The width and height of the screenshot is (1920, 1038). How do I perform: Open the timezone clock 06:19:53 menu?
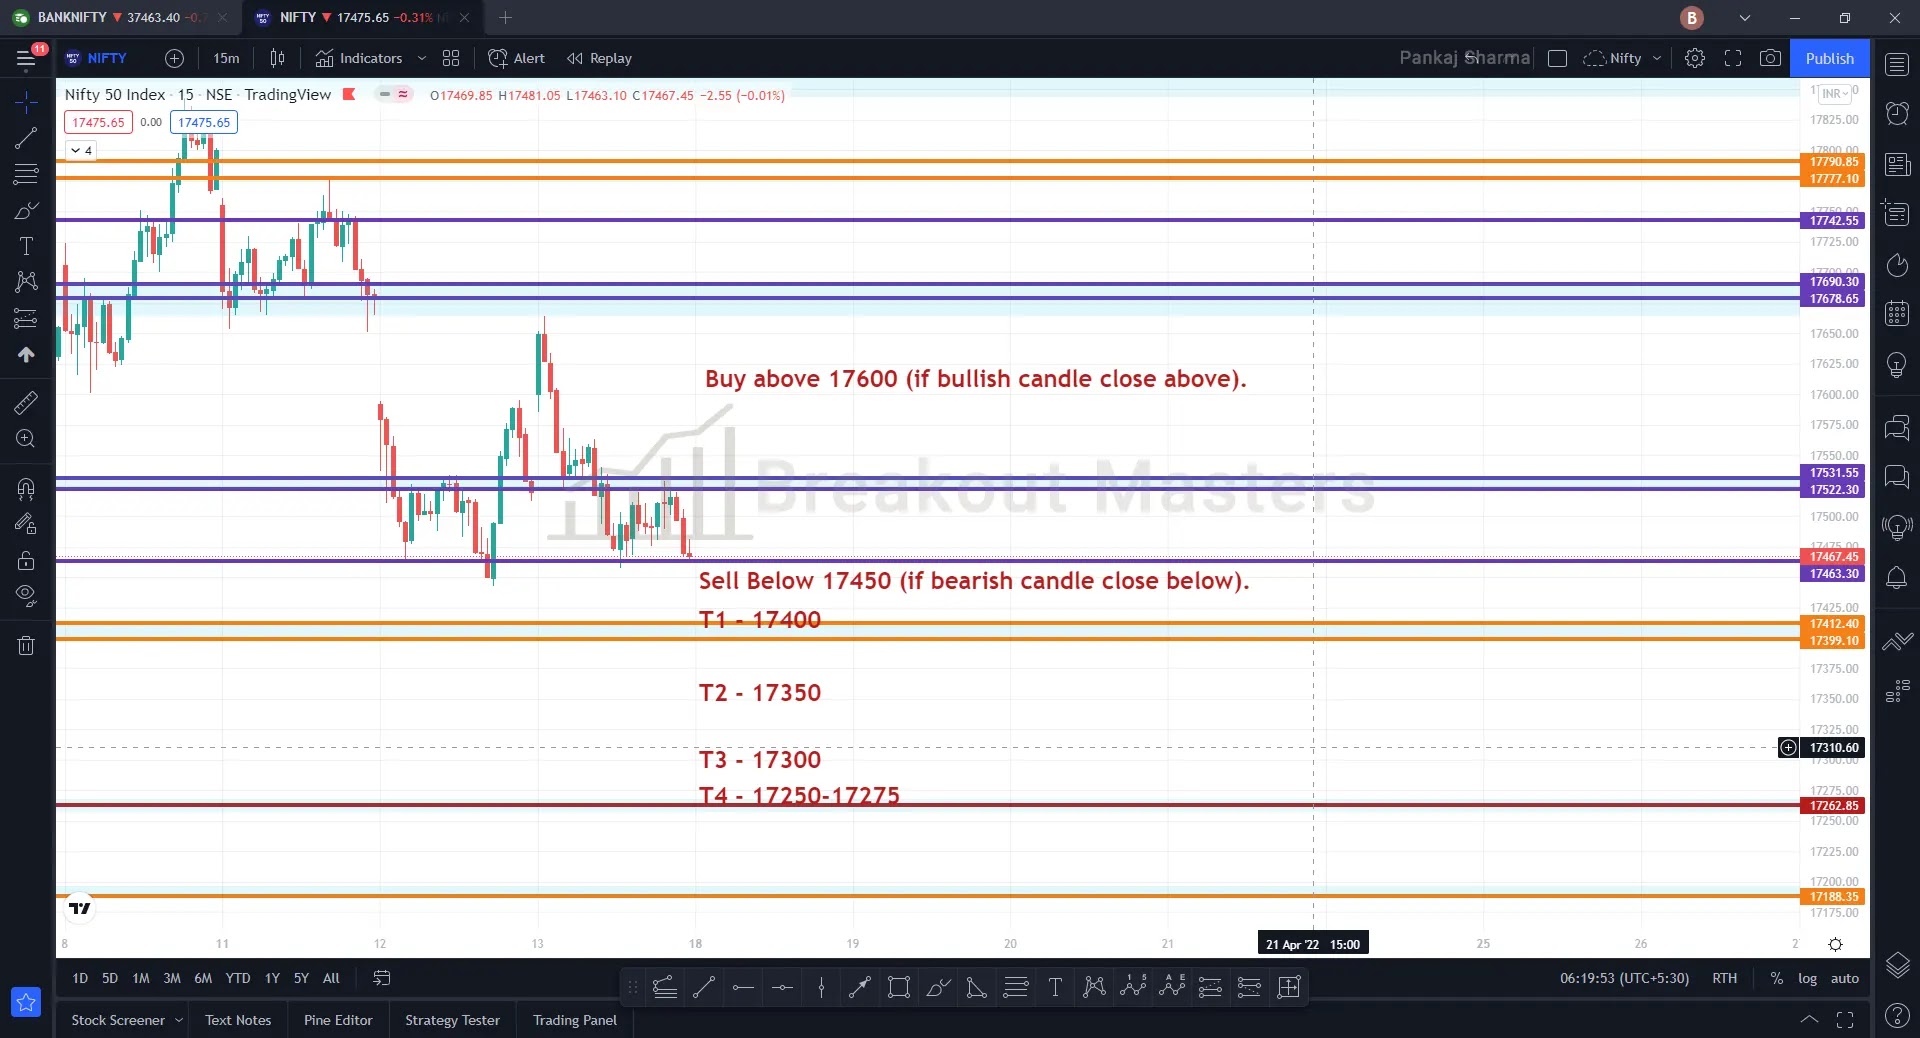tap(1624, 979)
